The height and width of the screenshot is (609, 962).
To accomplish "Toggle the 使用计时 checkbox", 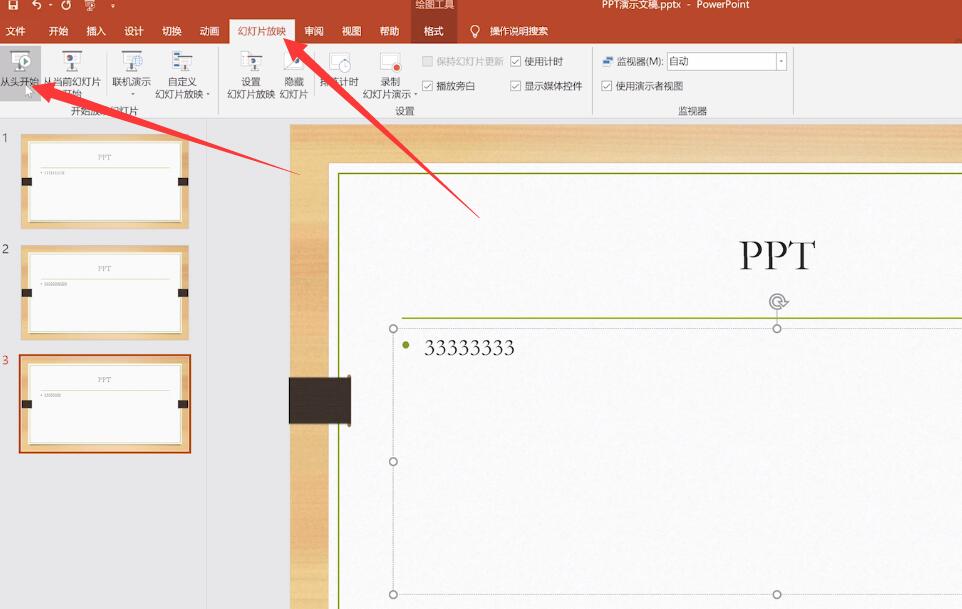I will [x=515, y=61].
